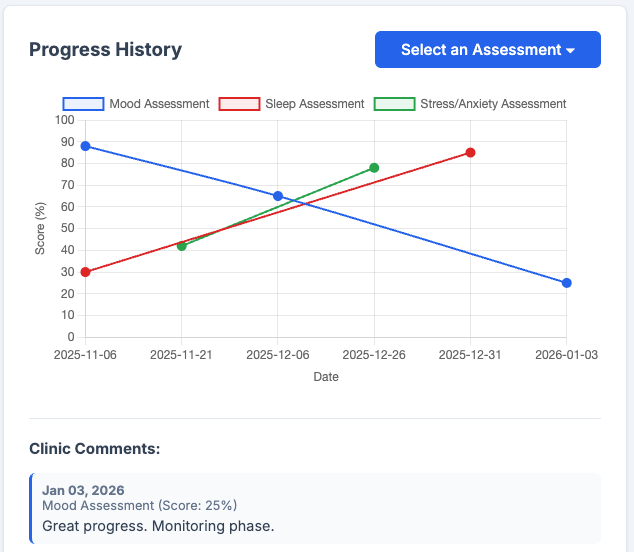This screenshot has width=634, height=552.
Task: Click blue Mood point at score 88
Action: click(x=85, y=146)
